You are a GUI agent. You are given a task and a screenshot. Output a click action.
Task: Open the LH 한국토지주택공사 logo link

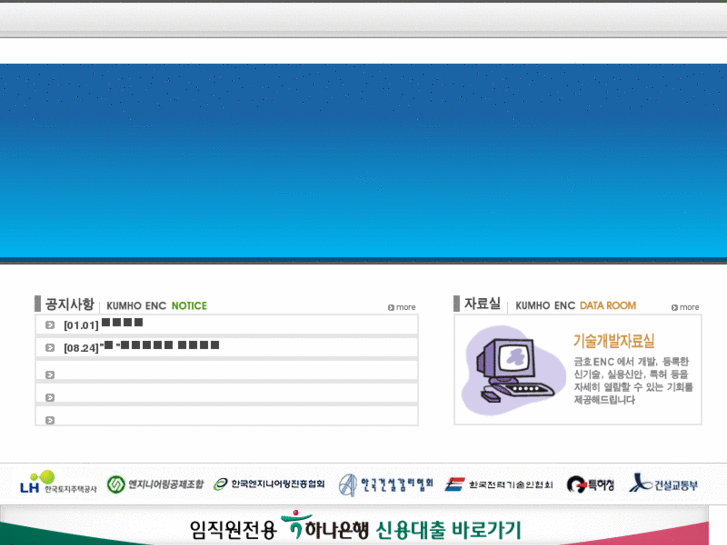point(58,482)
